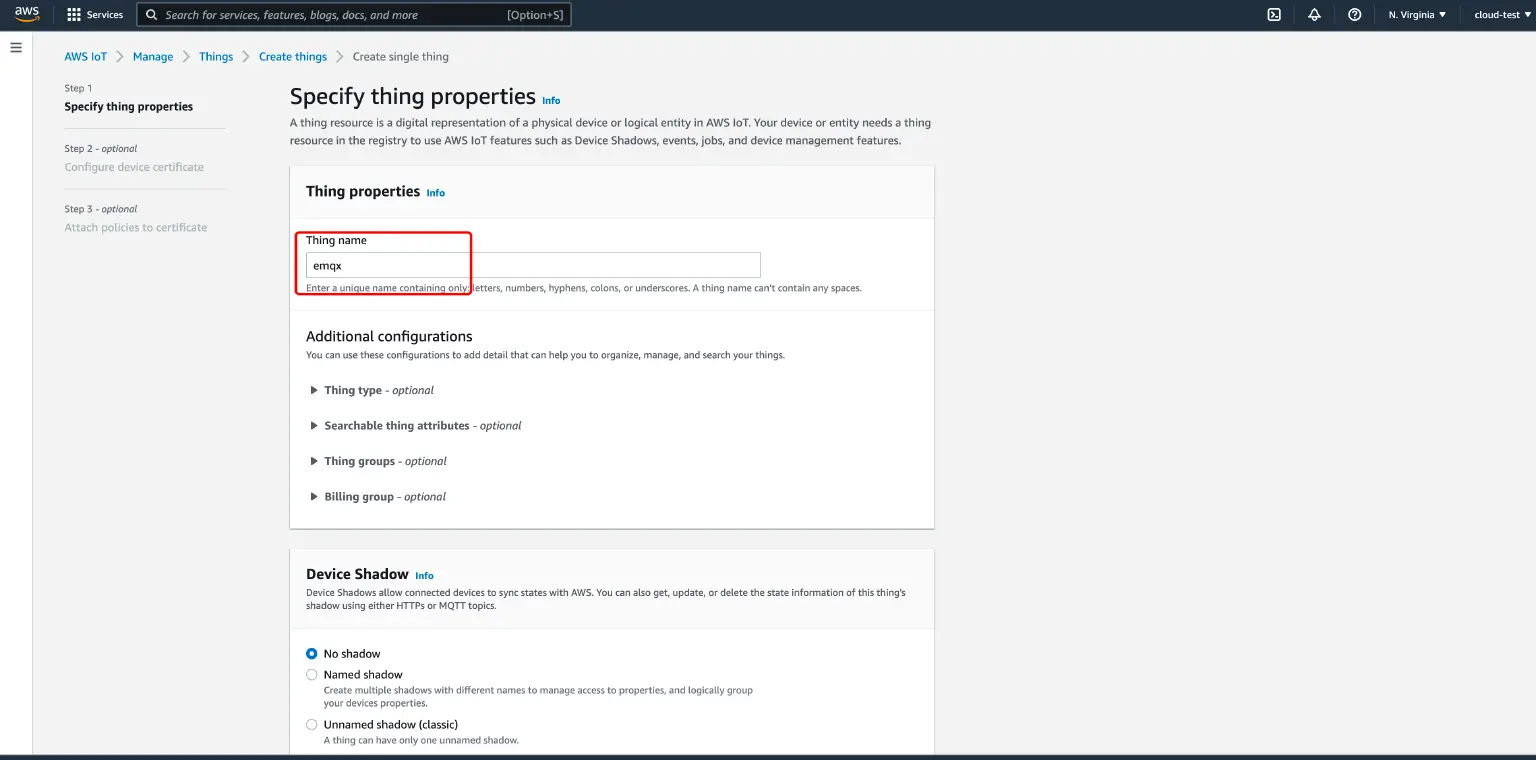
Task: Open the cloud-test account menu
Action: (1500, 14)
